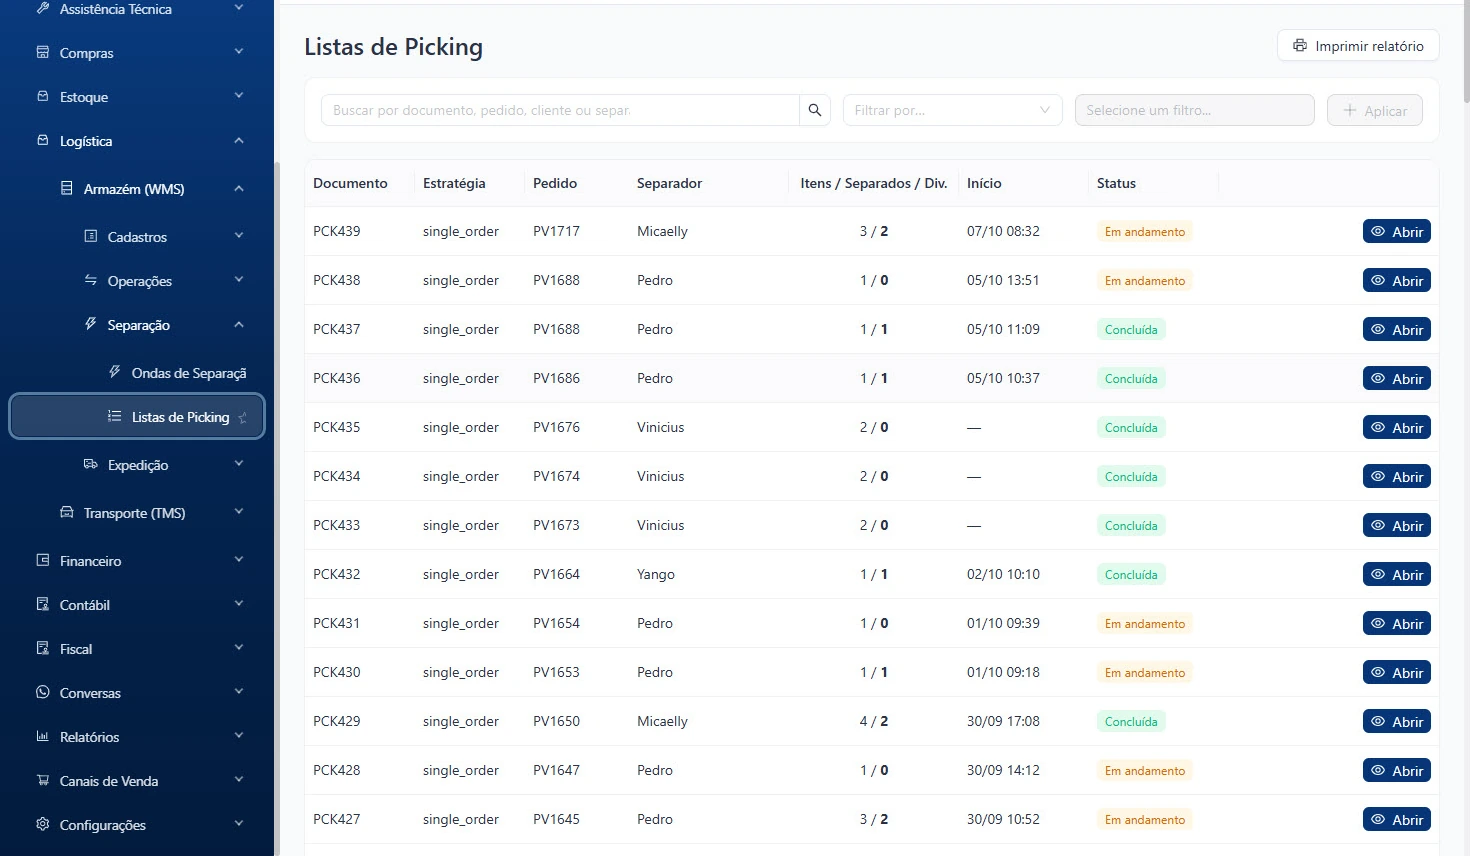Image resolution: width=1470 pixels, height=856 pixels.
Task: Click the Compras sidebar icon
Action: 43,52
